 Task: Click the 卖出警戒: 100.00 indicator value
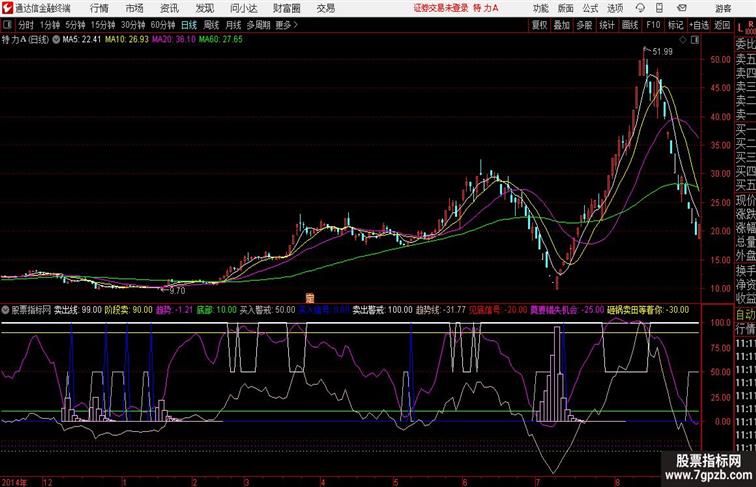(x=382, y=310)
